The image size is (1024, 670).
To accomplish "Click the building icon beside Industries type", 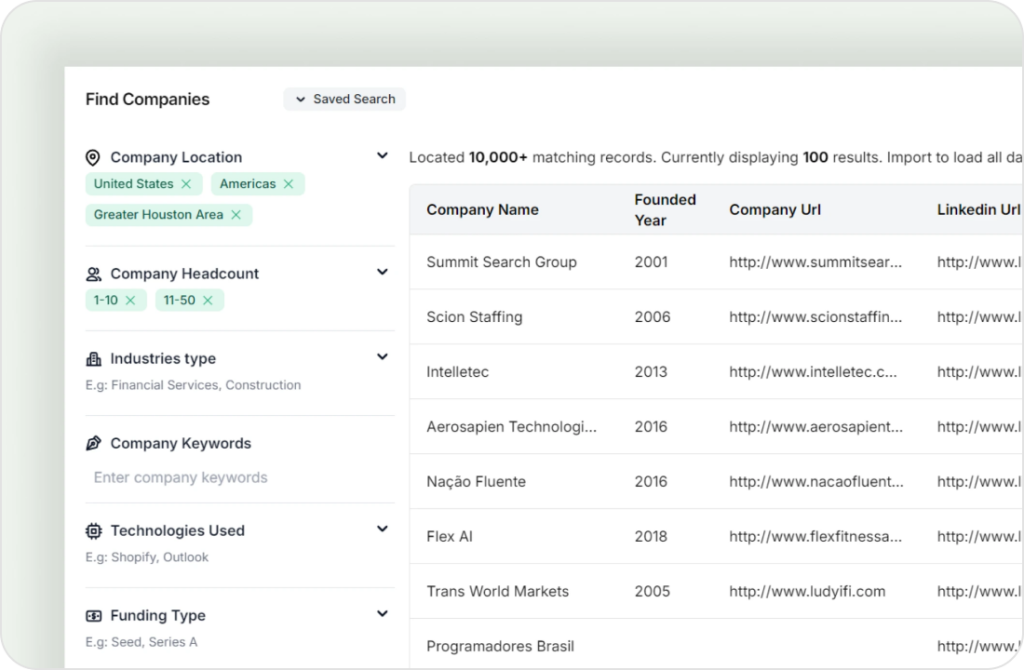I will pos(94,358).
